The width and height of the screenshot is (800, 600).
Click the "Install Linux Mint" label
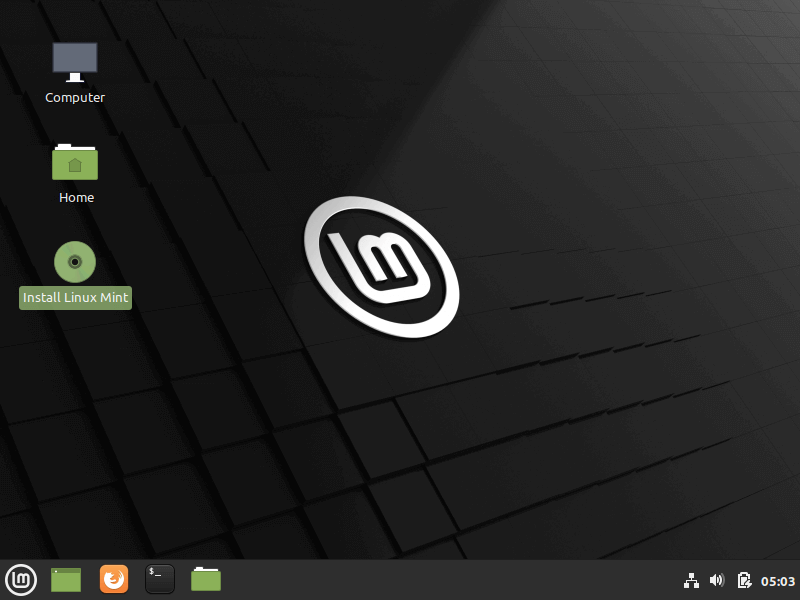click(x=76, y=297)
